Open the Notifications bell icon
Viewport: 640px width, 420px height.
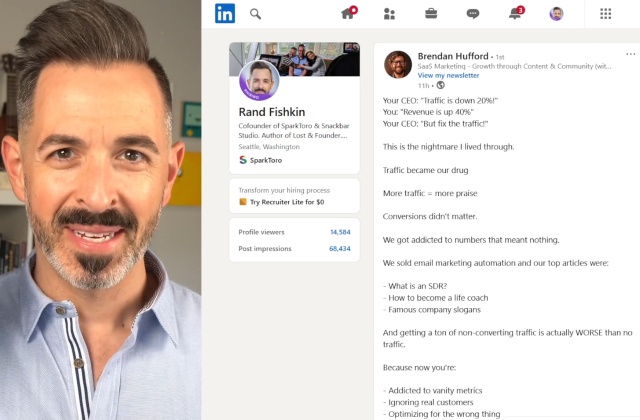pyautogui.click(x=516, y=13)
